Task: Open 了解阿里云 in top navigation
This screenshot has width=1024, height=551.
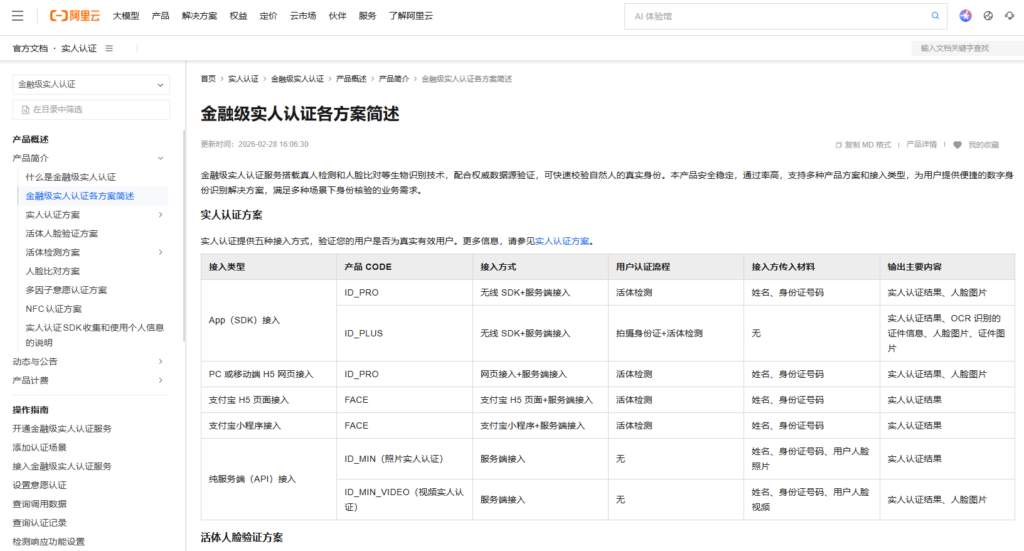Action: tap(411, 16)
